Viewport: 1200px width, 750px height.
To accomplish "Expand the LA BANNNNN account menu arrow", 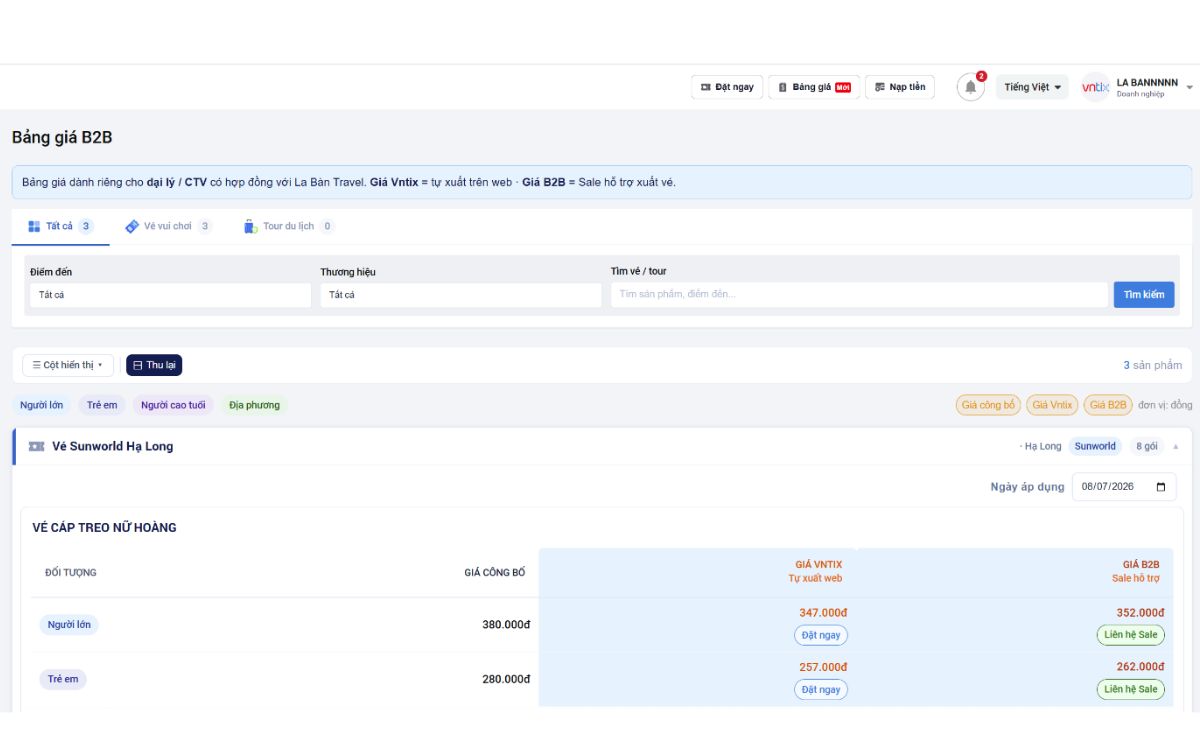I will [1189, 88].
